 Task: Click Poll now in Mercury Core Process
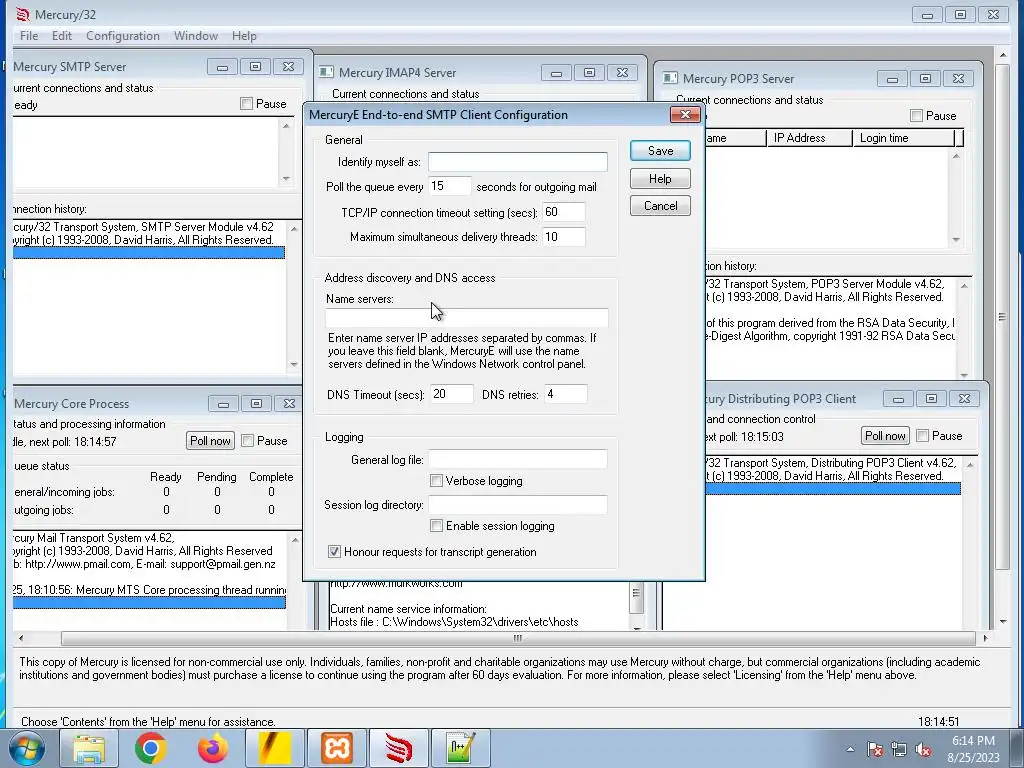(210, 441)
